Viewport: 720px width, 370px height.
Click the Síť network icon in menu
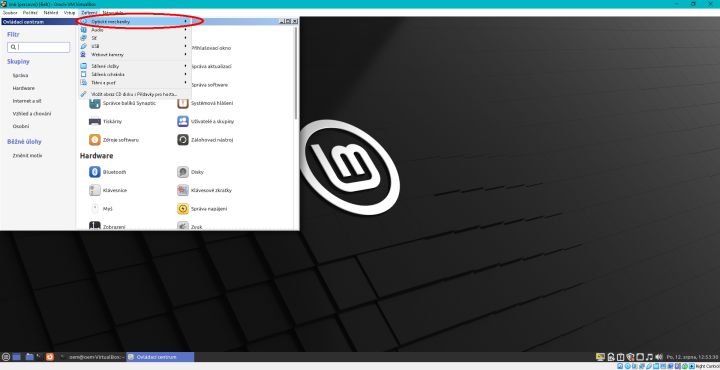pyautogui.click(x=83, y=38)
